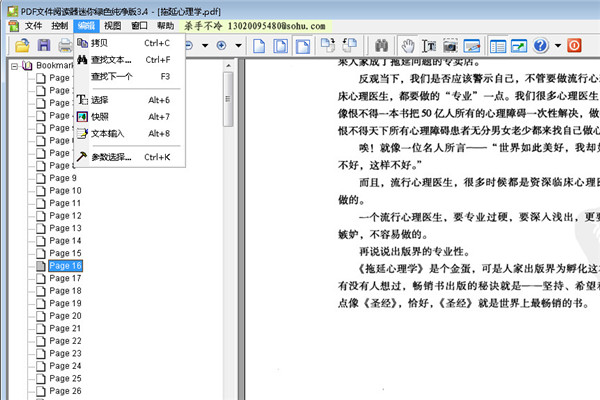The width and height of the screenshot is (600, 400).
Task: Open the 视图 menu
Action: 112,25
